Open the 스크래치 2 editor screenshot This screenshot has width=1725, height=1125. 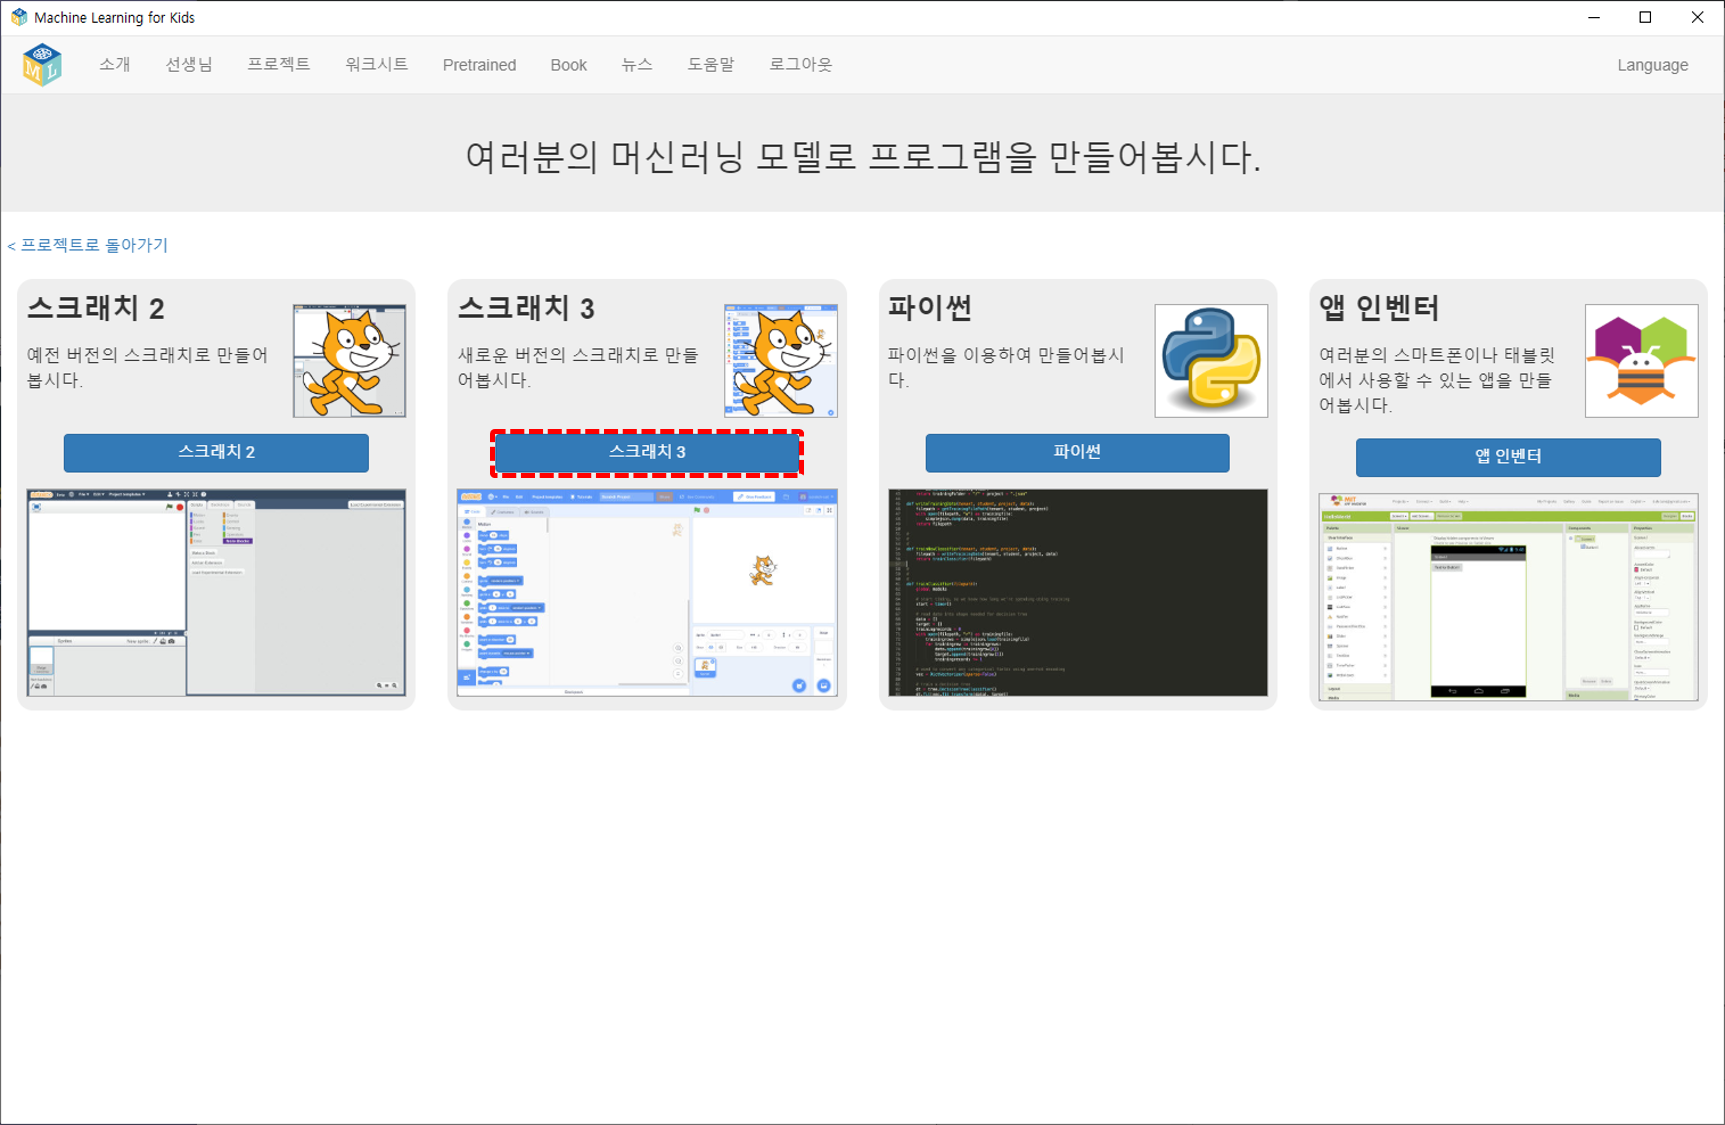click(216, 592)
